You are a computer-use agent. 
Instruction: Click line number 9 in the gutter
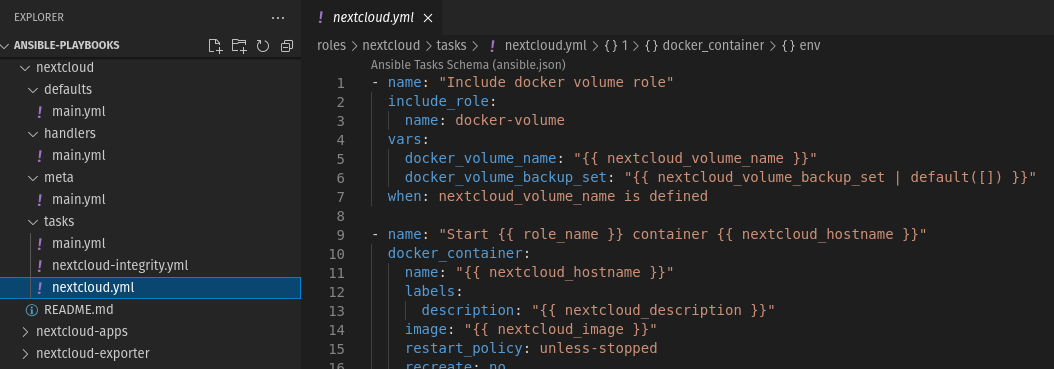click(340, 235)
